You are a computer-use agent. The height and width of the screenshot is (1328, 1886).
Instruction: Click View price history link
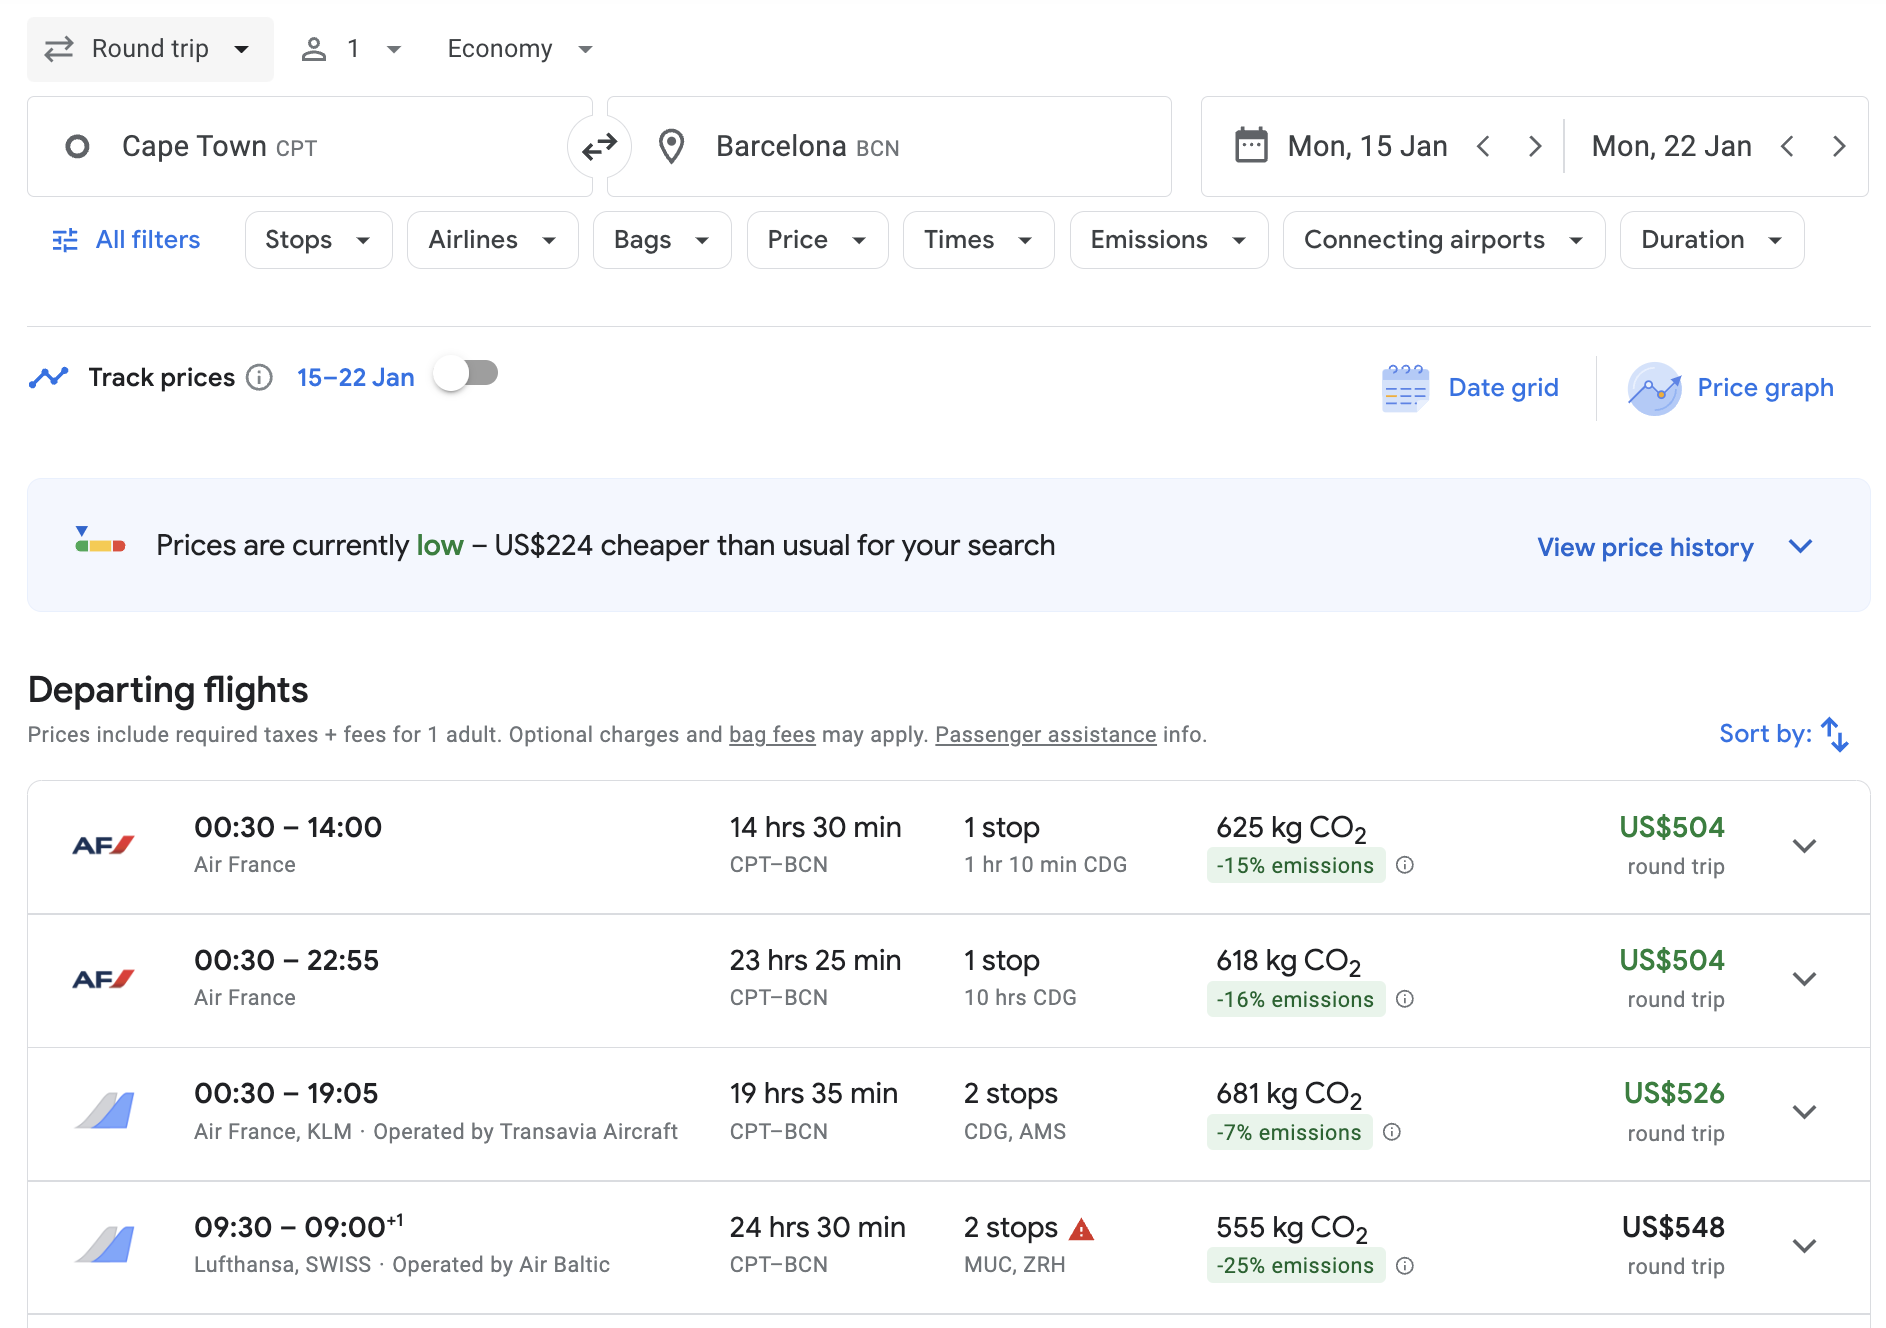[x=1645, y=547]
